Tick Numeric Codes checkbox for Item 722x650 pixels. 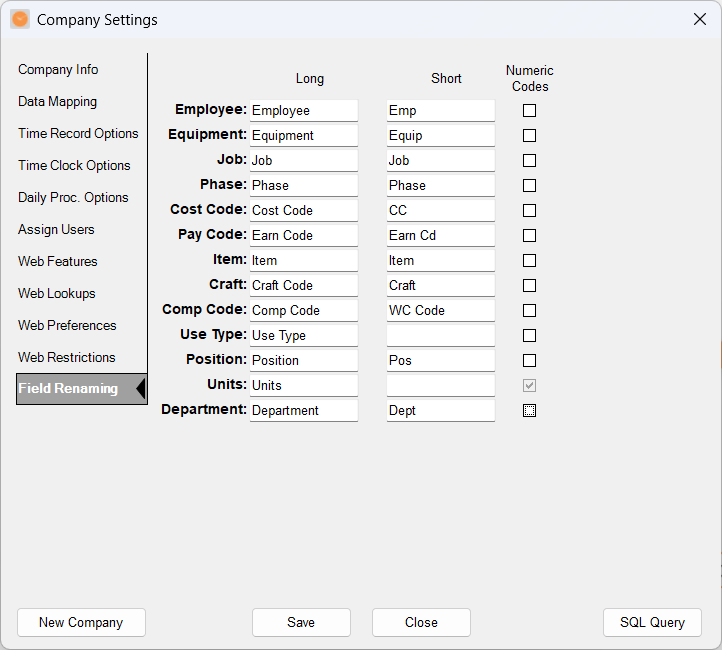[x=530, y=261]
